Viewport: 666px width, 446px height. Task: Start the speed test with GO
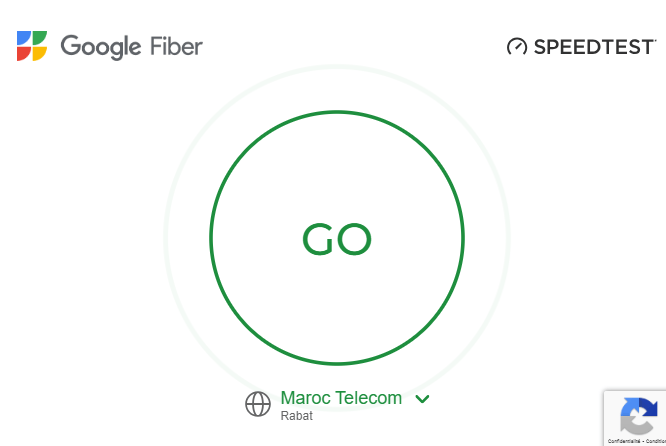click(x=337, y=238)
